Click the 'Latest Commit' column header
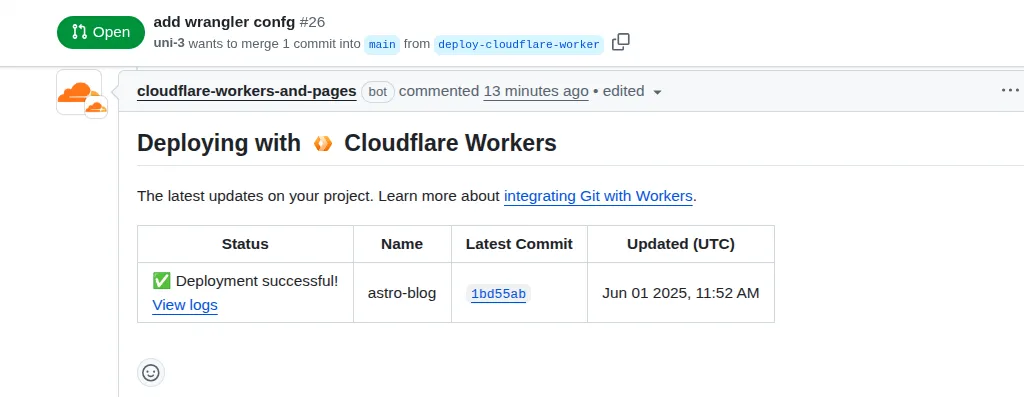Image resolution: width=1024 pixels, height=397 pixels. [519, 244]
